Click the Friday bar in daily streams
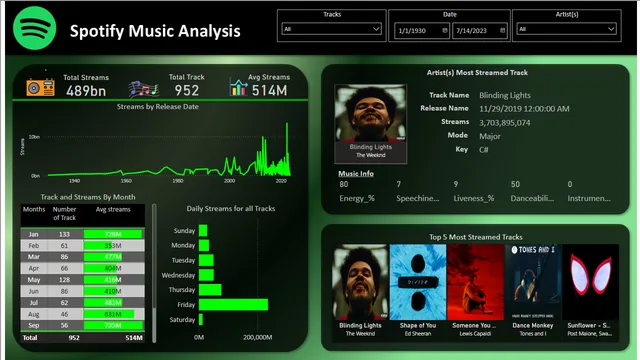Screen dimensions: 640x360 coord(233,304)
